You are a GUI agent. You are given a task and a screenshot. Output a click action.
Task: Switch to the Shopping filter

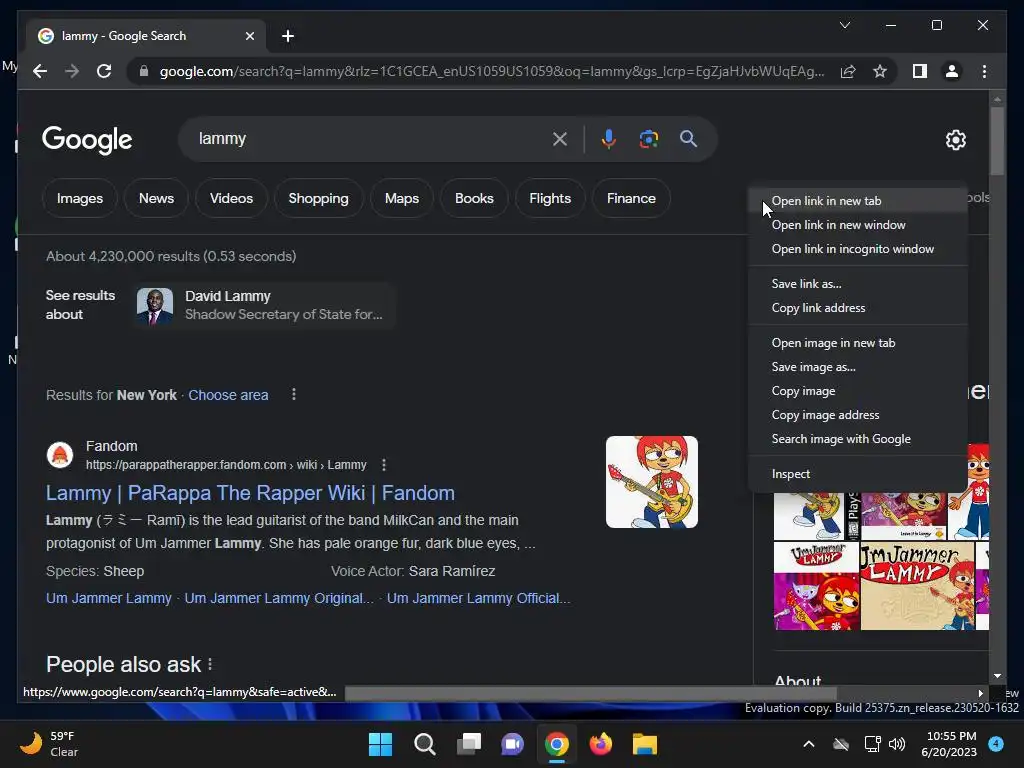tap(318, 199)
